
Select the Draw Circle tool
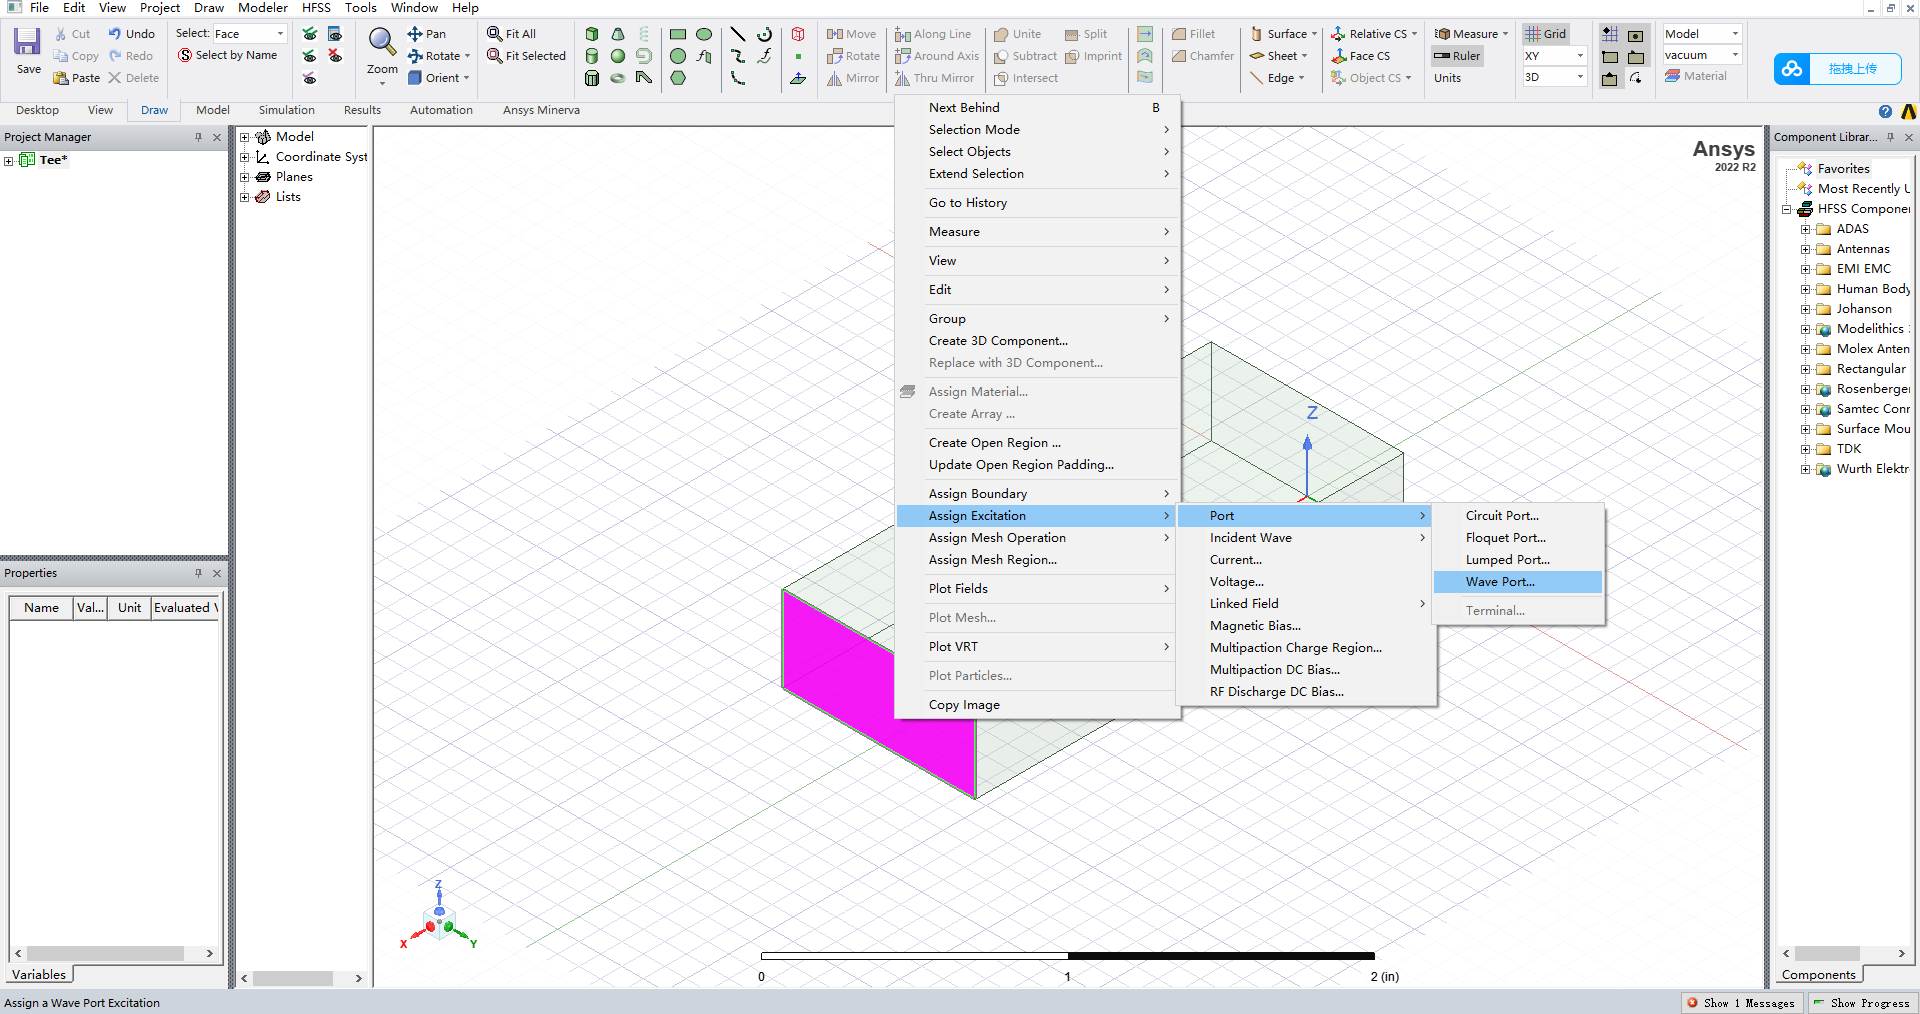click(x=678, y=56)
